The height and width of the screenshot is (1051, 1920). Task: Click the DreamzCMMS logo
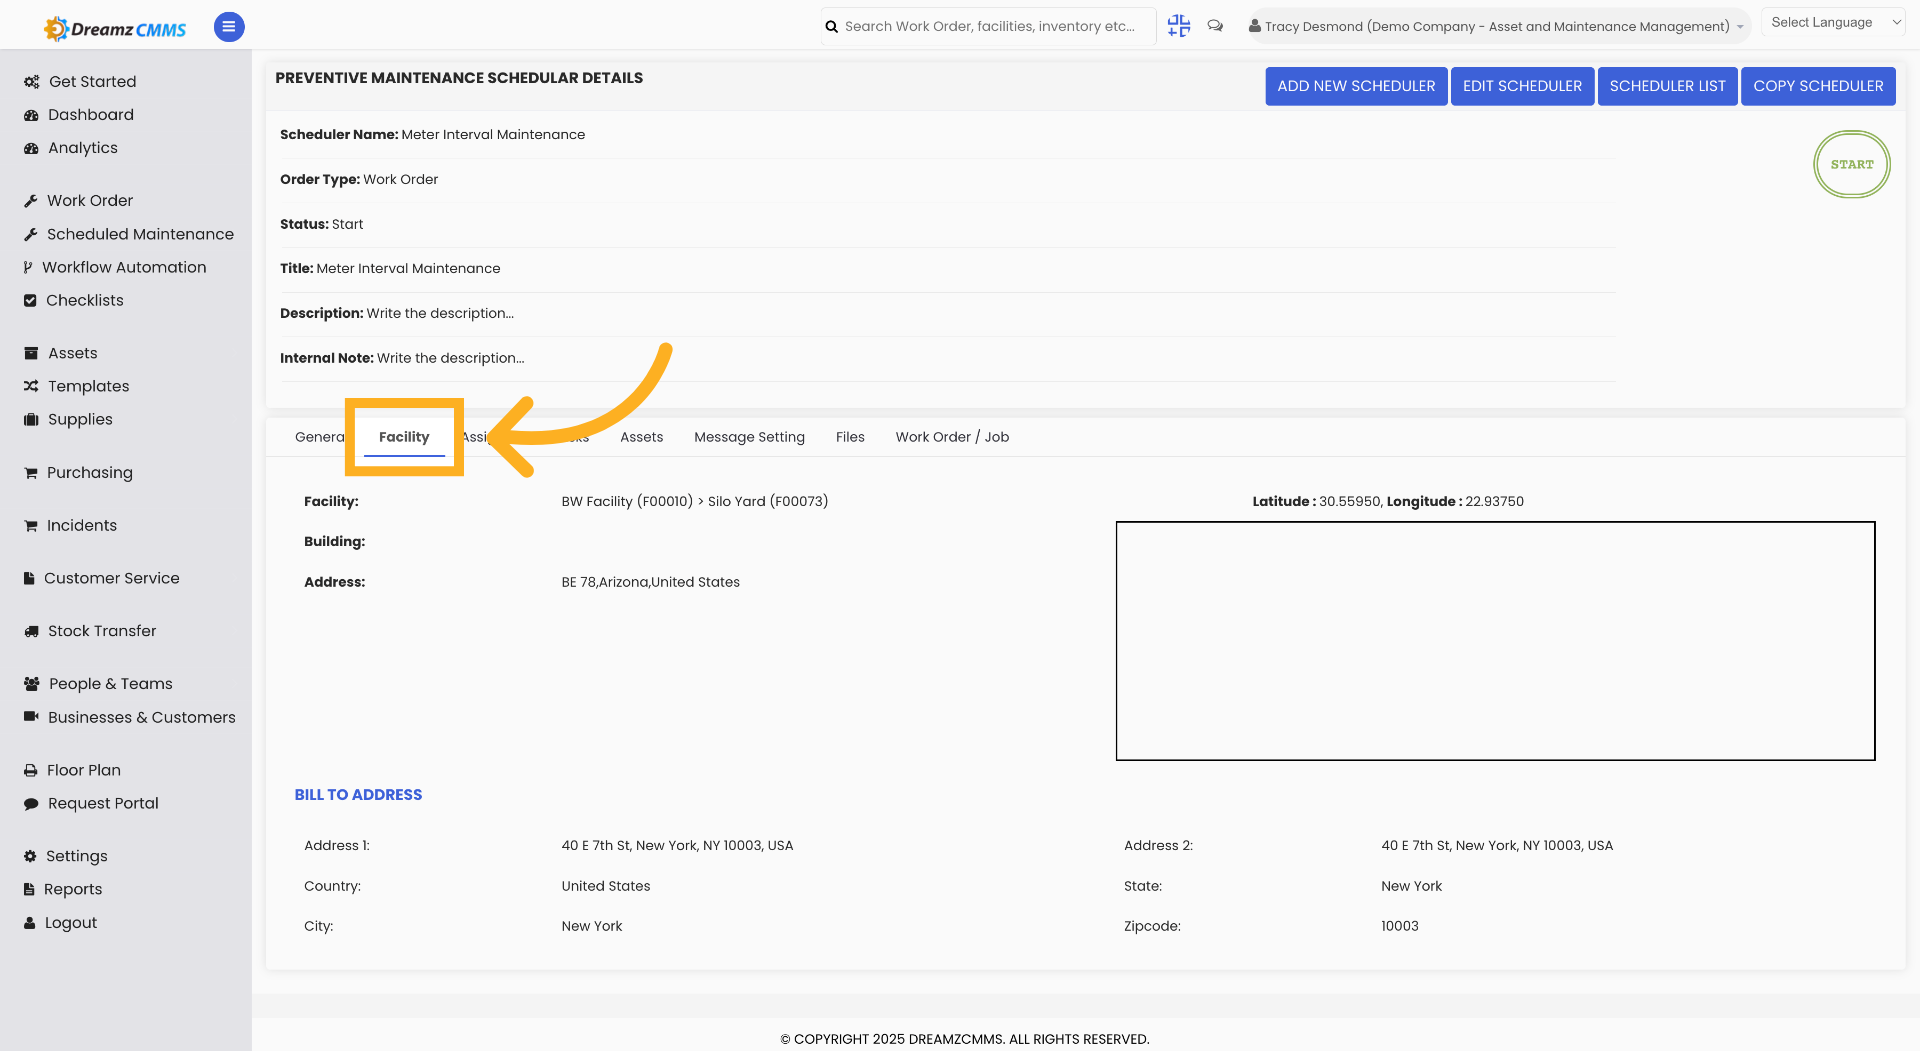(115, 28)
